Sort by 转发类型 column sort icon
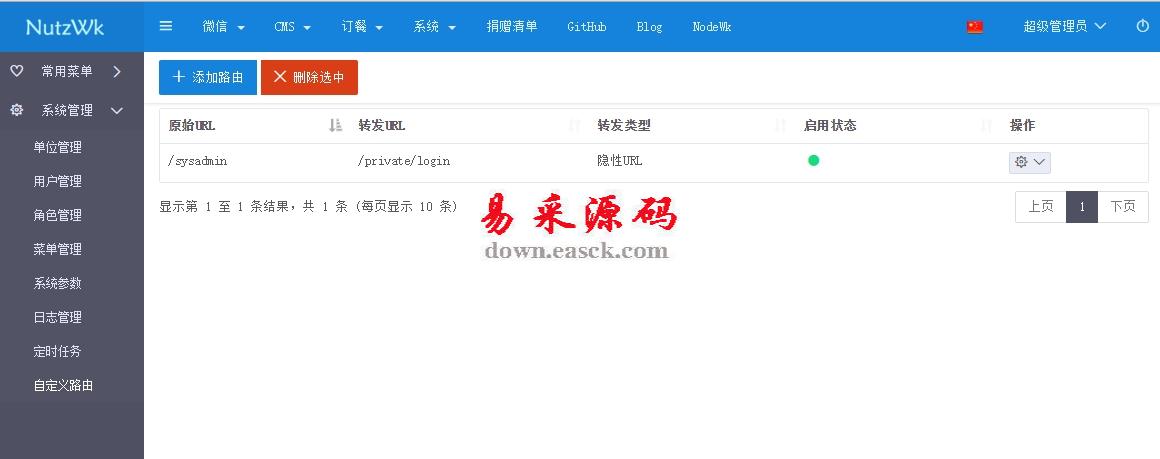This screenshot has width=1160, height=459. (x=780, y=126)
